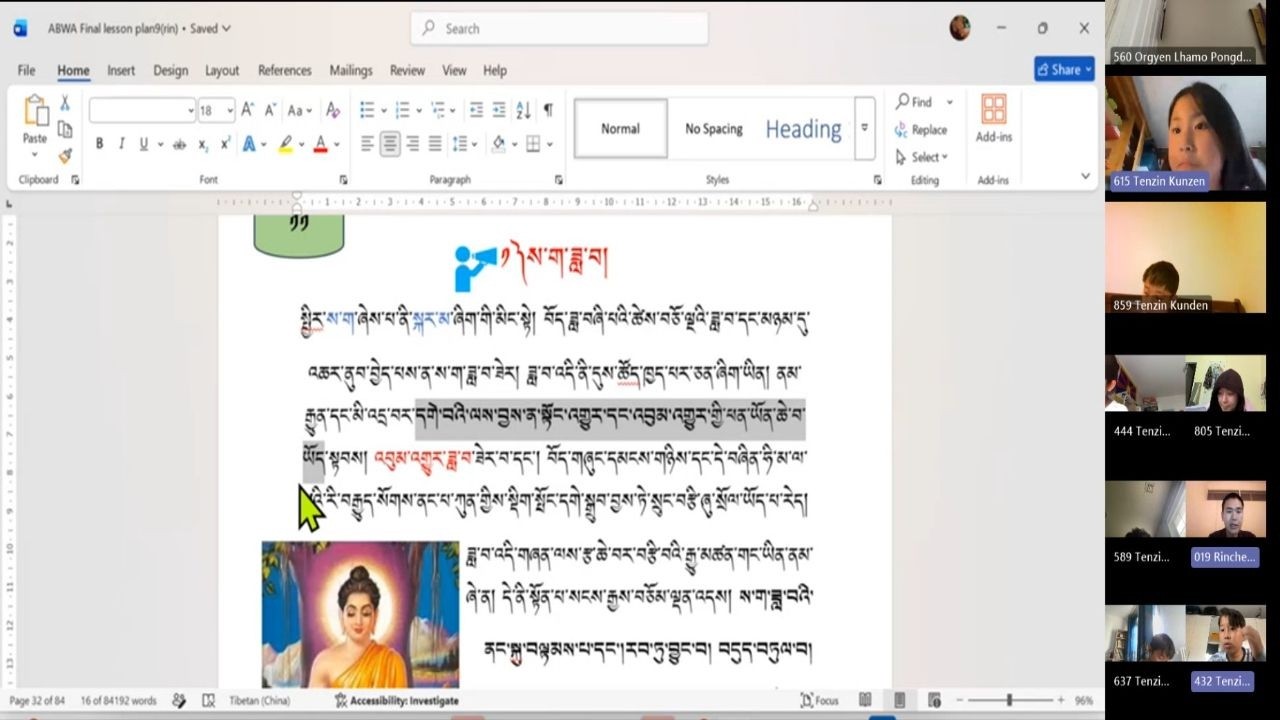Screen dimensions: 1280x720
Task: Switch to the Layout tab
Action: coord(222,70)
